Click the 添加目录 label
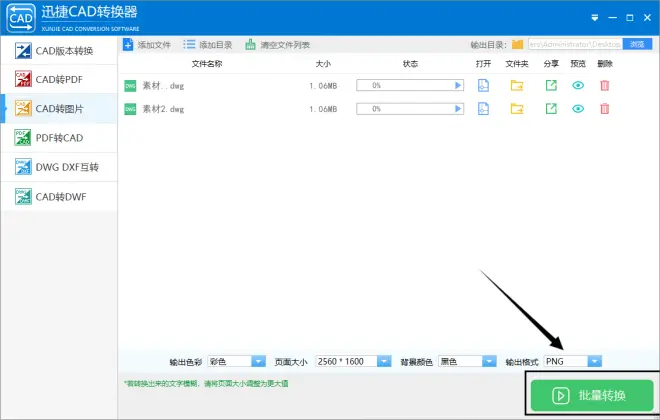The width and height of the screenshot is (660, 420). (x=216, y=45)
